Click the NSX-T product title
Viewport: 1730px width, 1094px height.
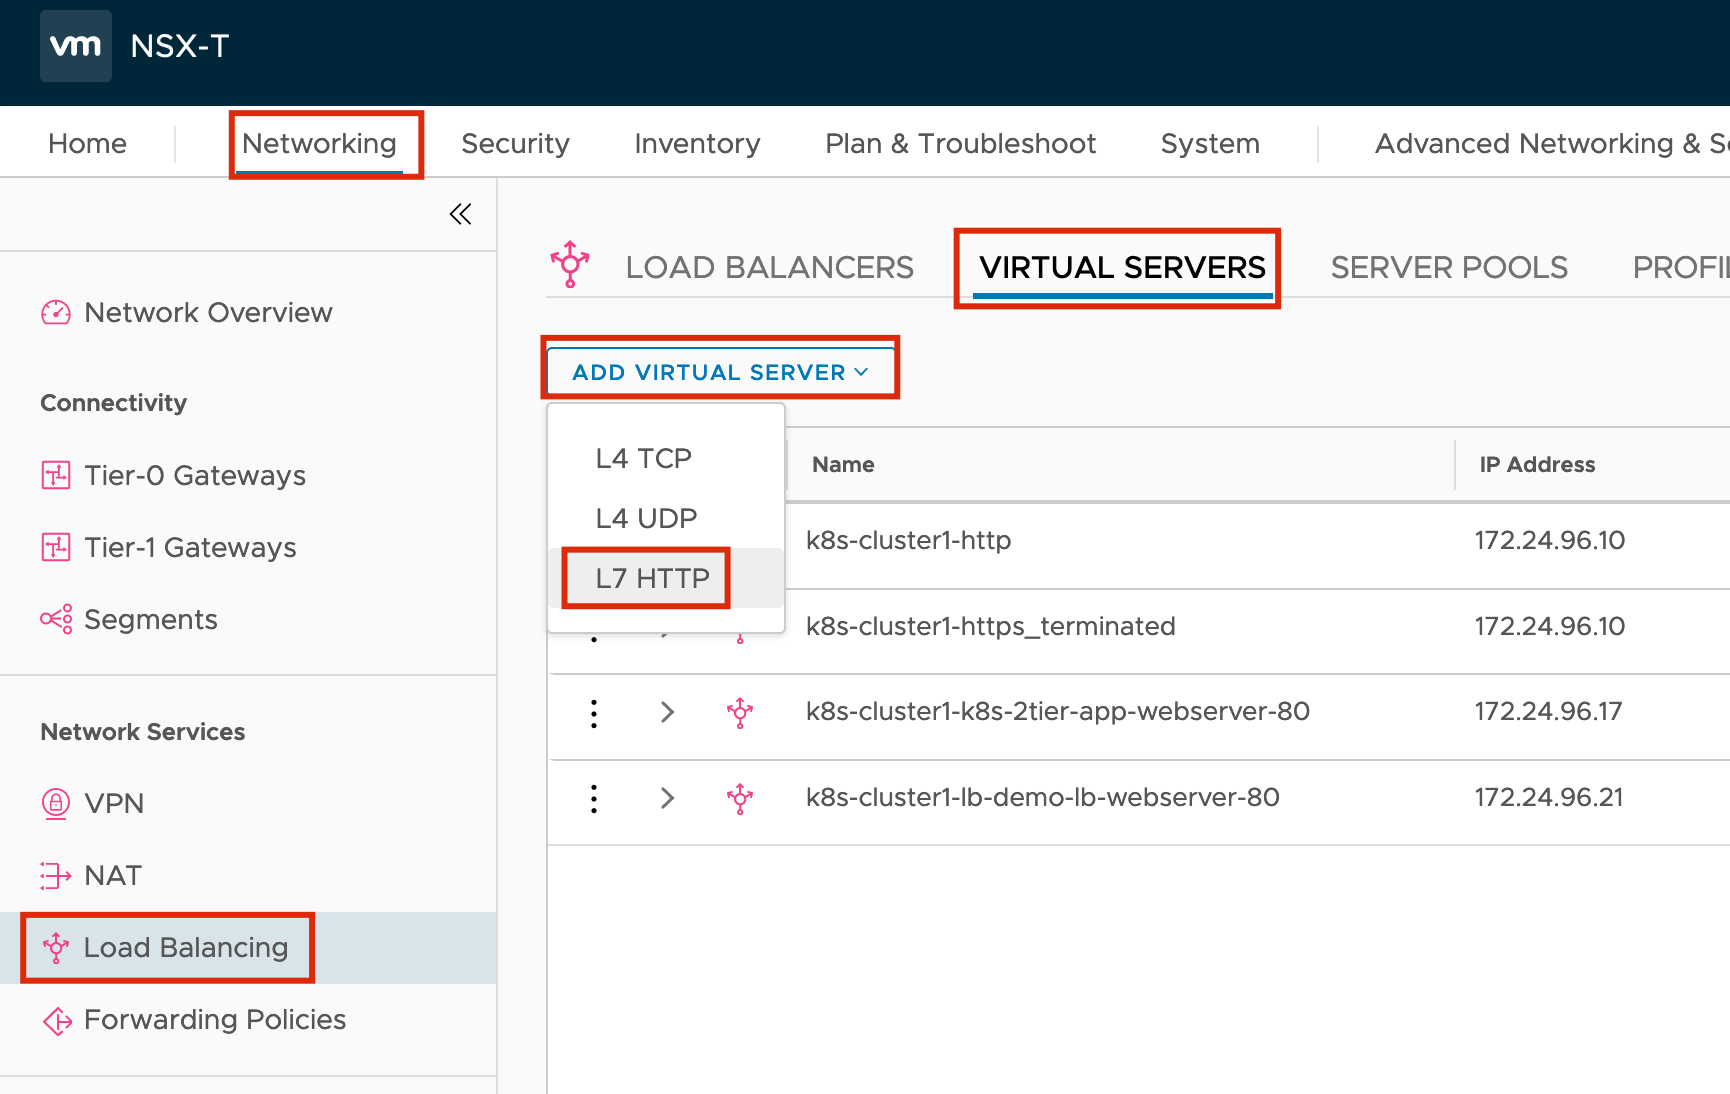[180, 46]
